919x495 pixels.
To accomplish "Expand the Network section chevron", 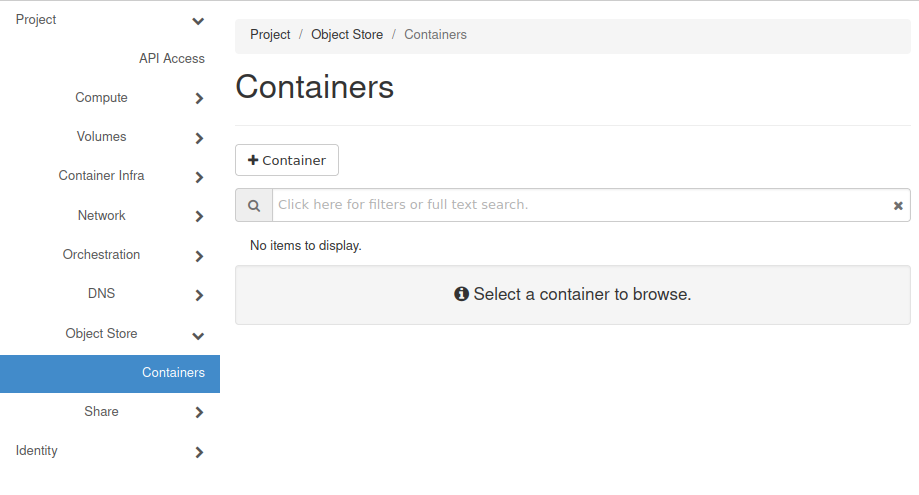I will pos(199,216).
